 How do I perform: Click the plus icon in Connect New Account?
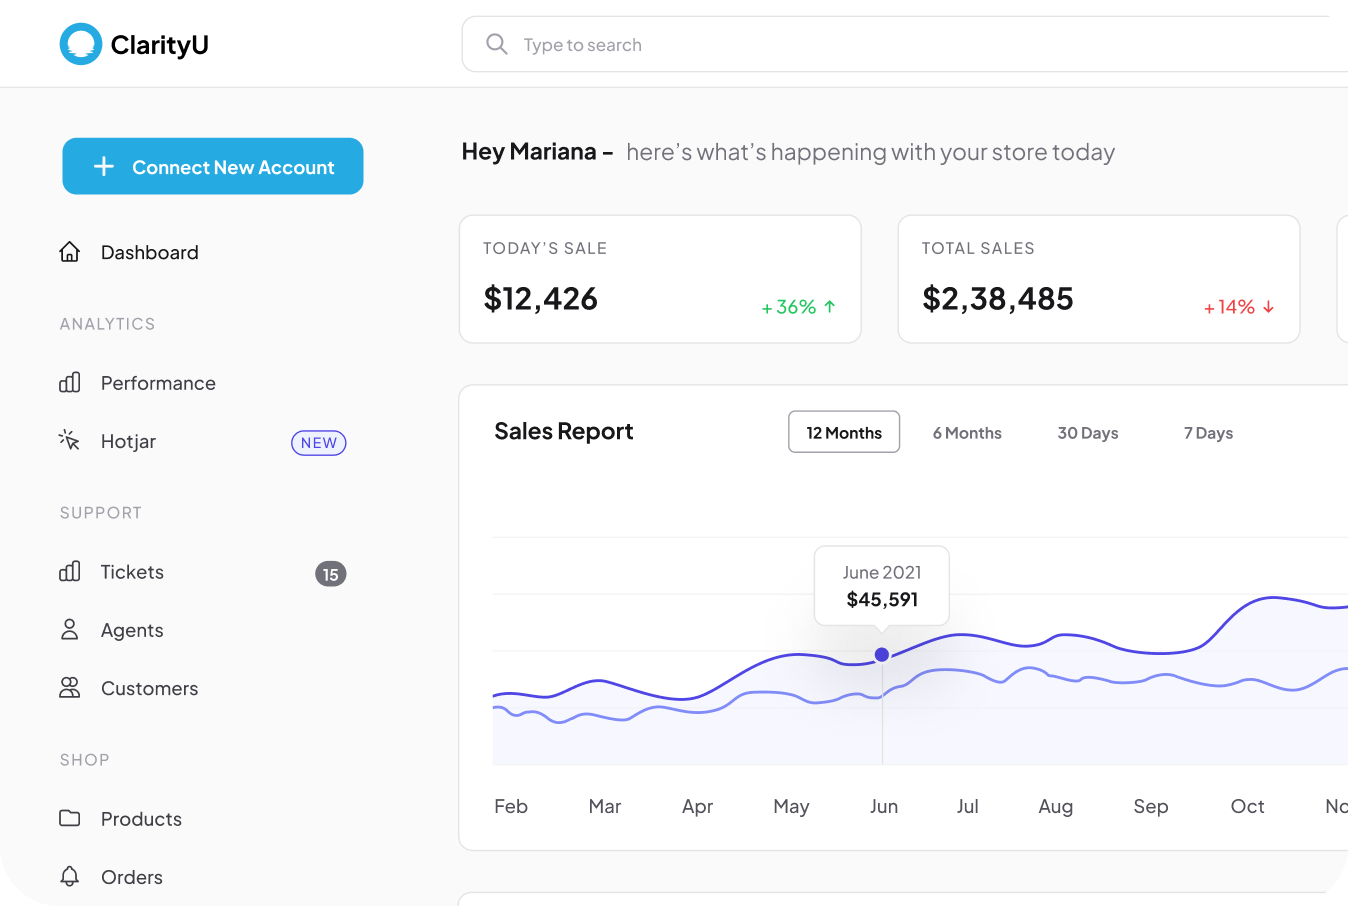pyautogui.click(x=104, y=166)
